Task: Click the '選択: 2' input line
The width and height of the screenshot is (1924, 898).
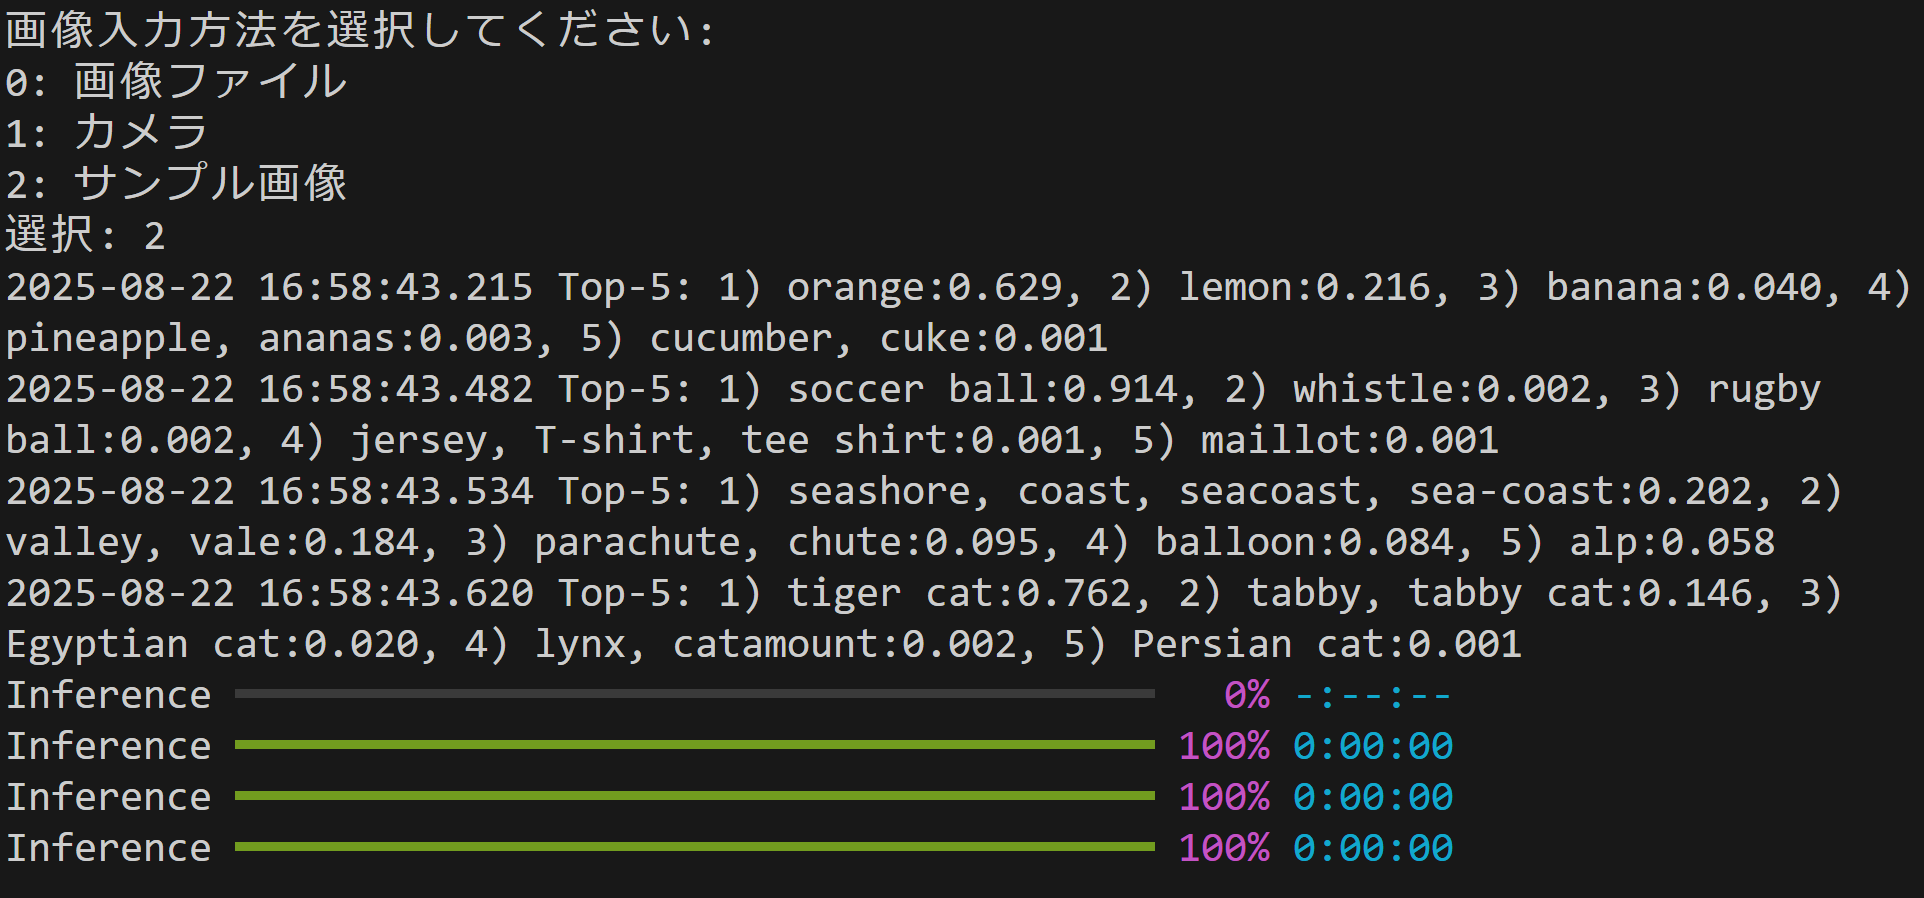Action: [x=85, y=235]
